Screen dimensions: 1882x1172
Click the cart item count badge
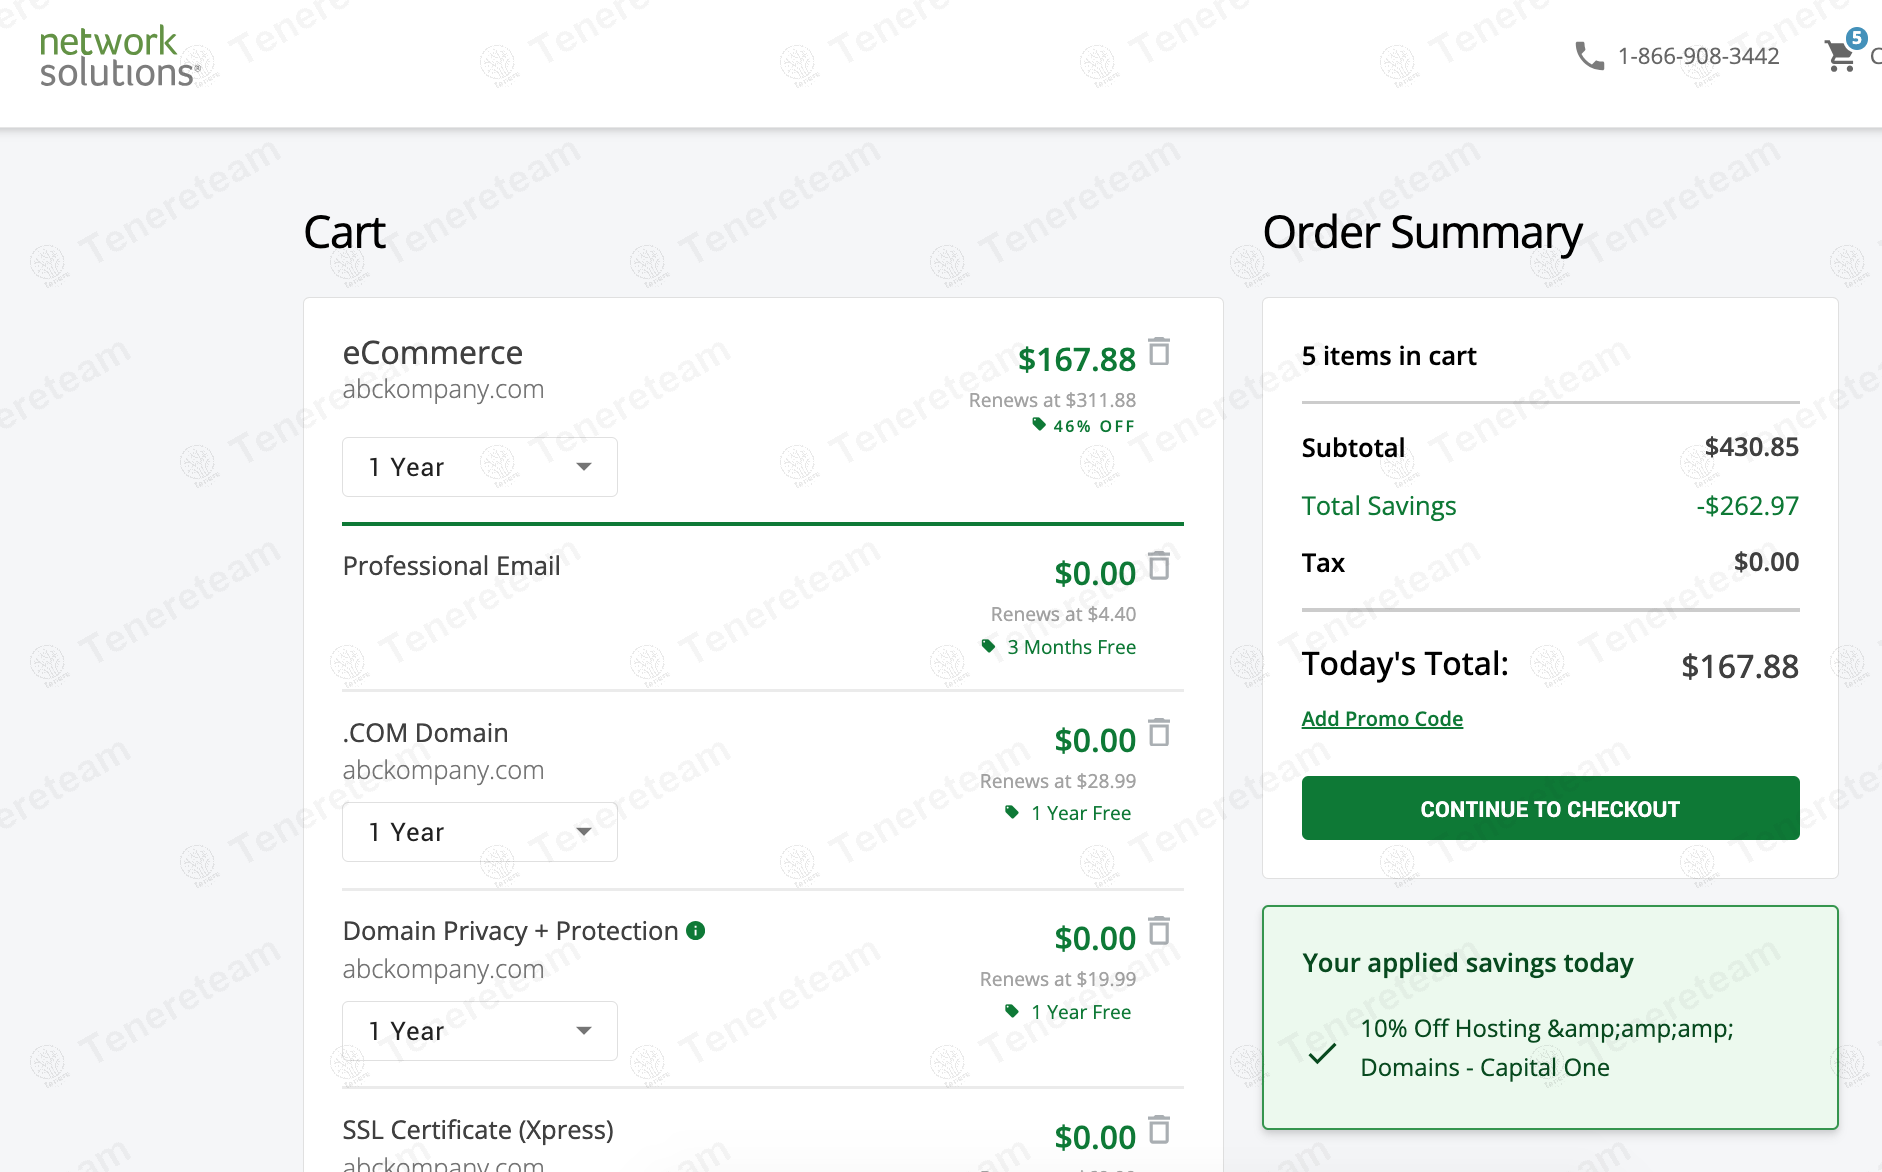(1856, 39)
